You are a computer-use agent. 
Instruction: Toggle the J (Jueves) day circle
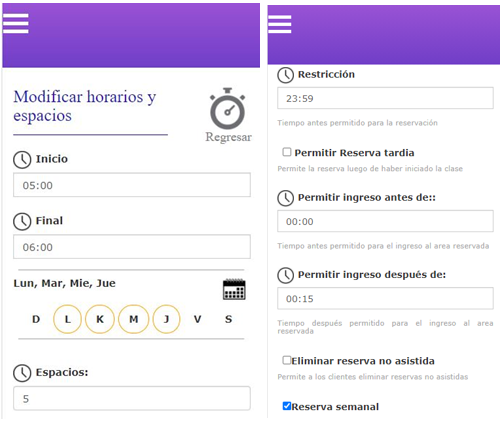166,319
